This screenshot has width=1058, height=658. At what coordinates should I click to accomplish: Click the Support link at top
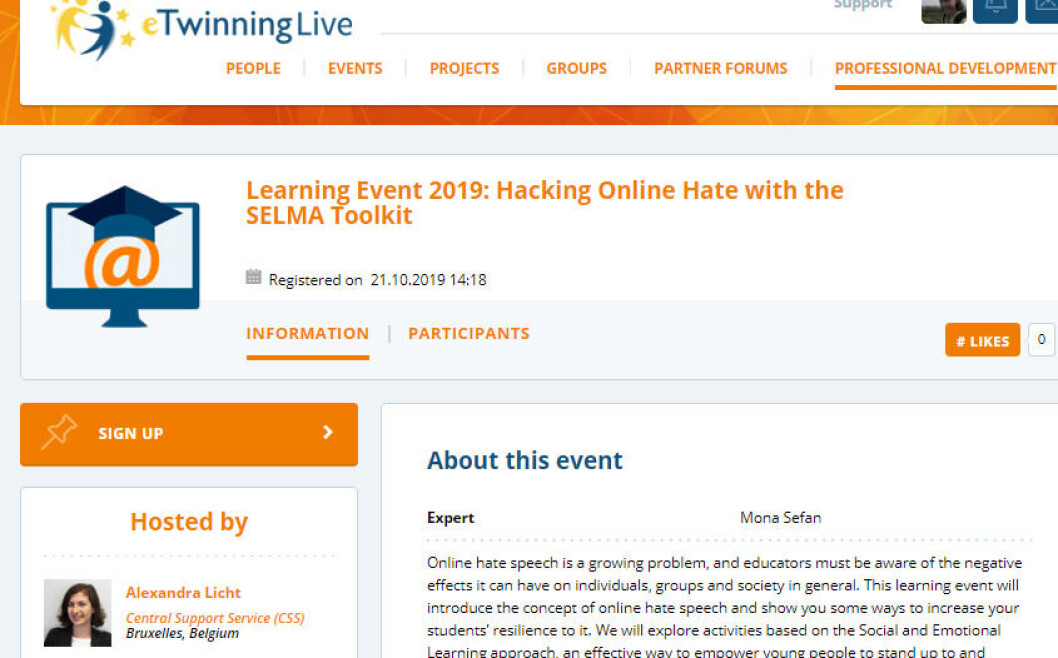[862, 5]
